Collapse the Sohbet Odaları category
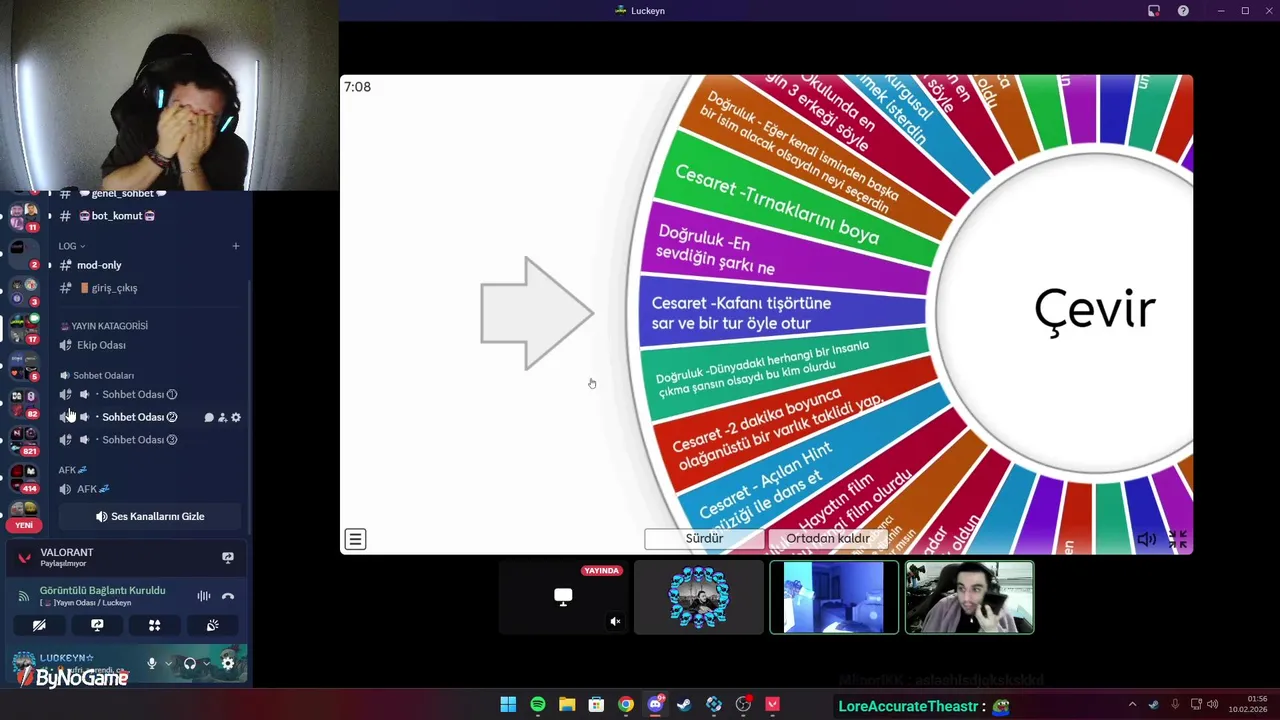The image size is (1280, 720). click(97, 376)
